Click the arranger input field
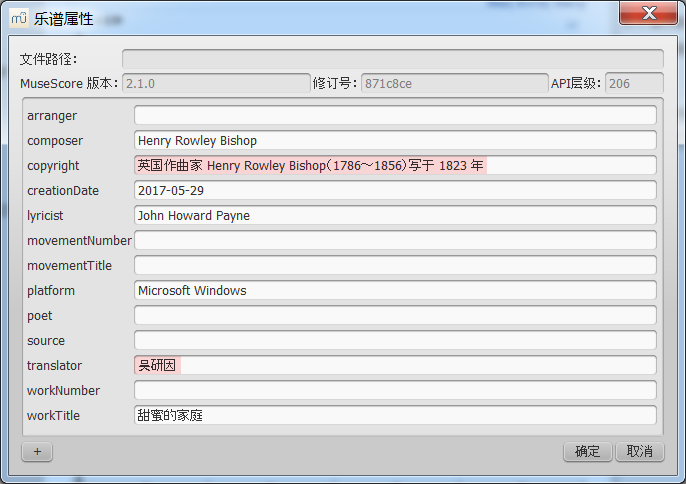 point(395,116)
